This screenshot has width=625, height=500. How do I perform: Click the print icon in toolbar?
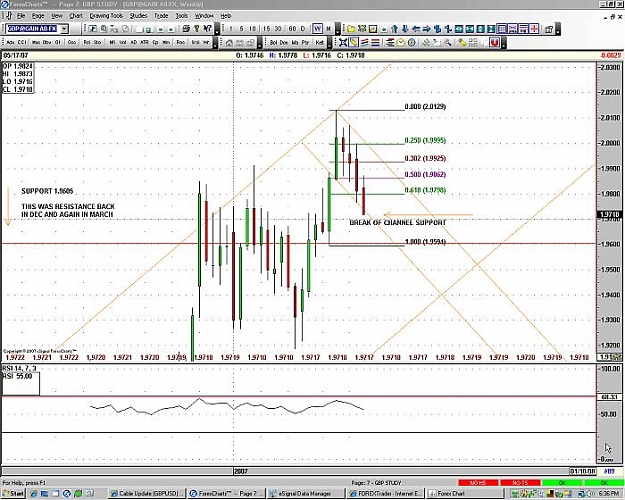[186, 29]
